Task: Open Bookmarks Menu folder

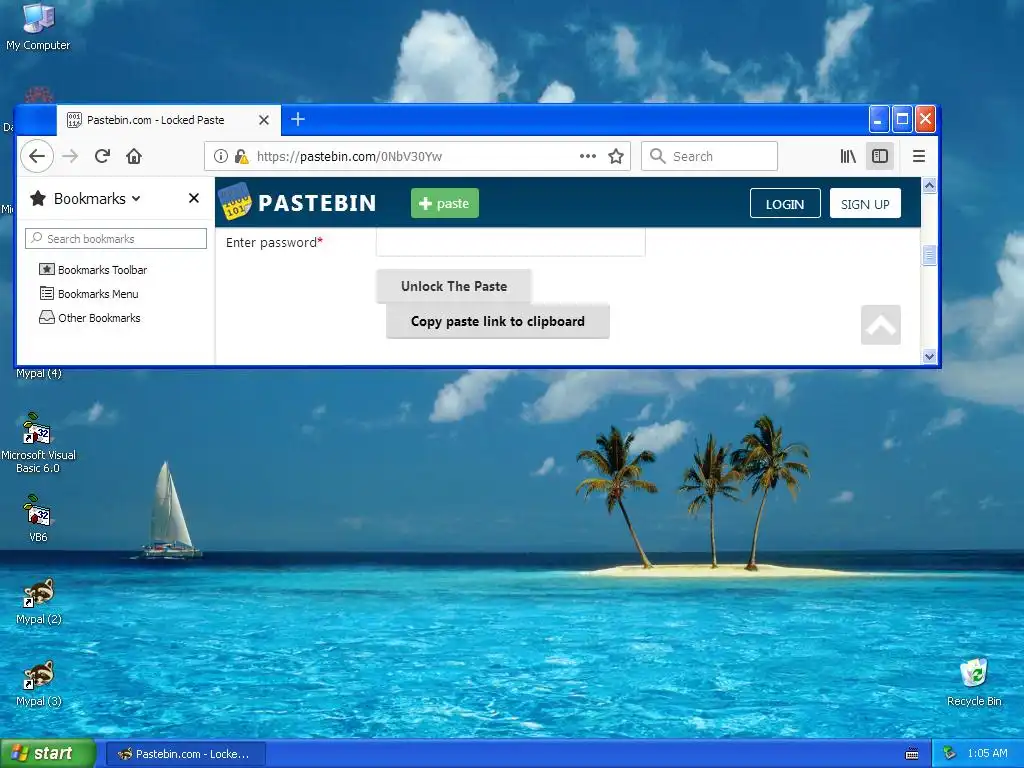Action: coord(89,294)
